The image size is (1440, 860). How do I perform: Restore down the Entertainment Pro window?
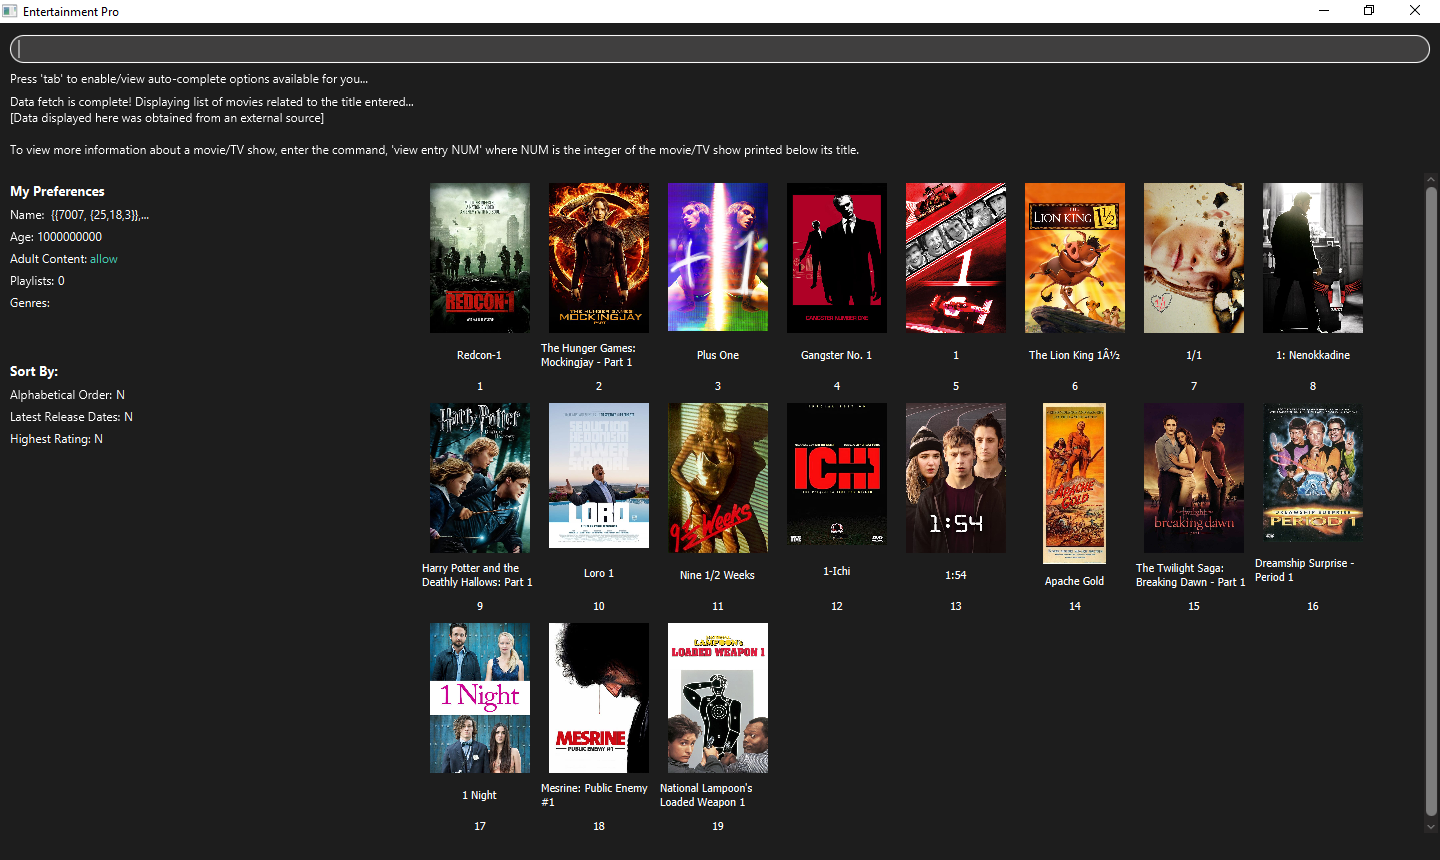tap(1369, 11)
